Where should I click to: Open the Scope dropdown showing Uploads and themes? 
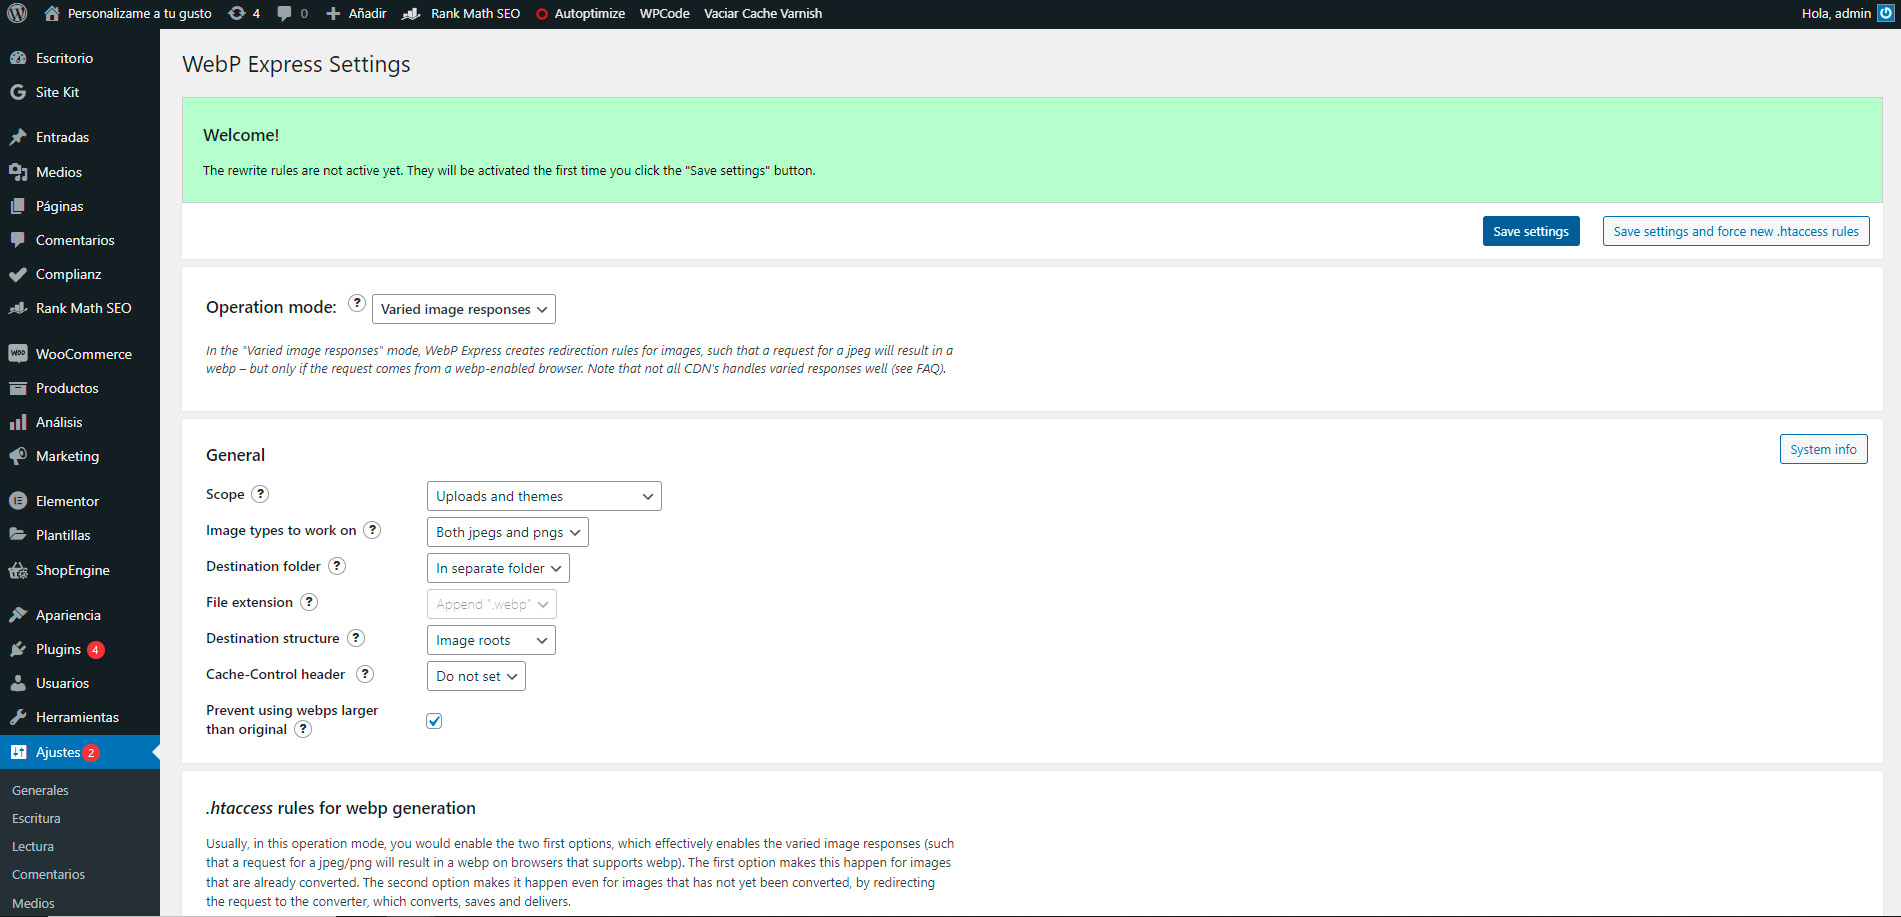544,496
